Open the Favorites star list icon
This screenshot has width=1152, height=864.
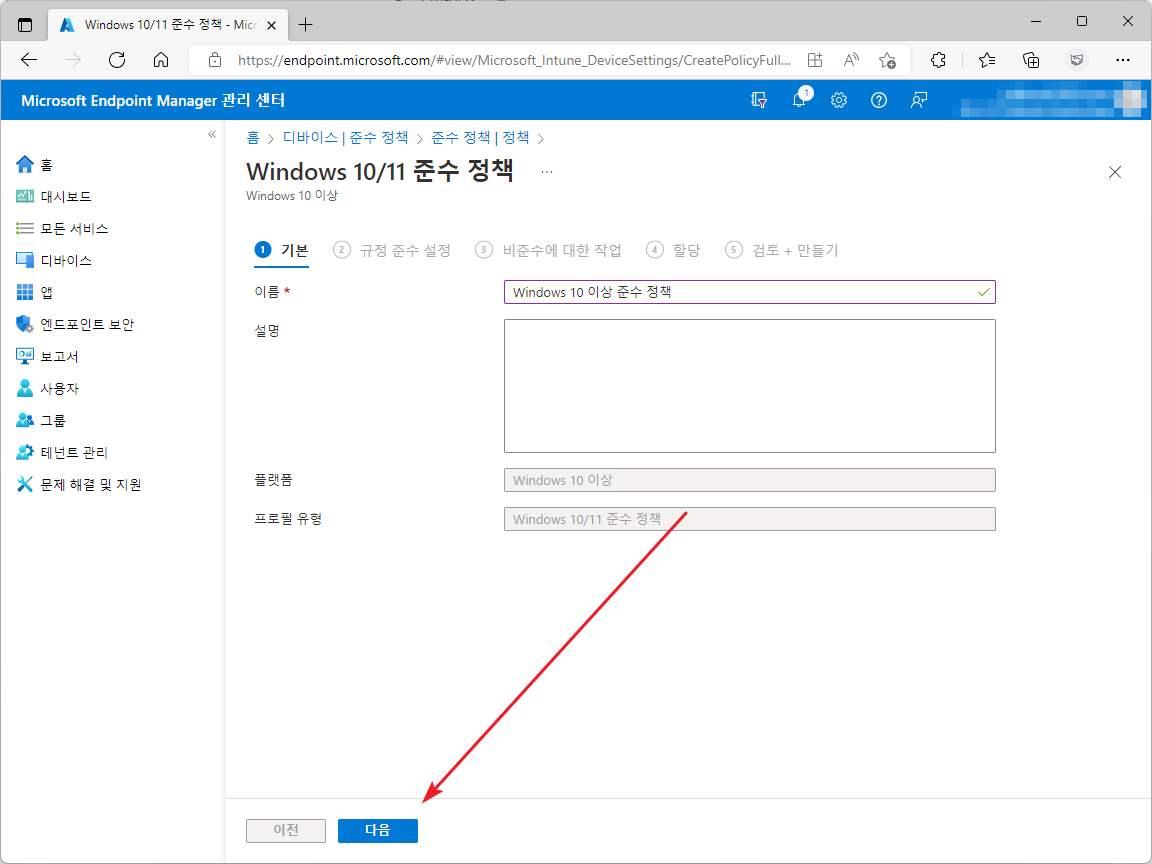987,60
